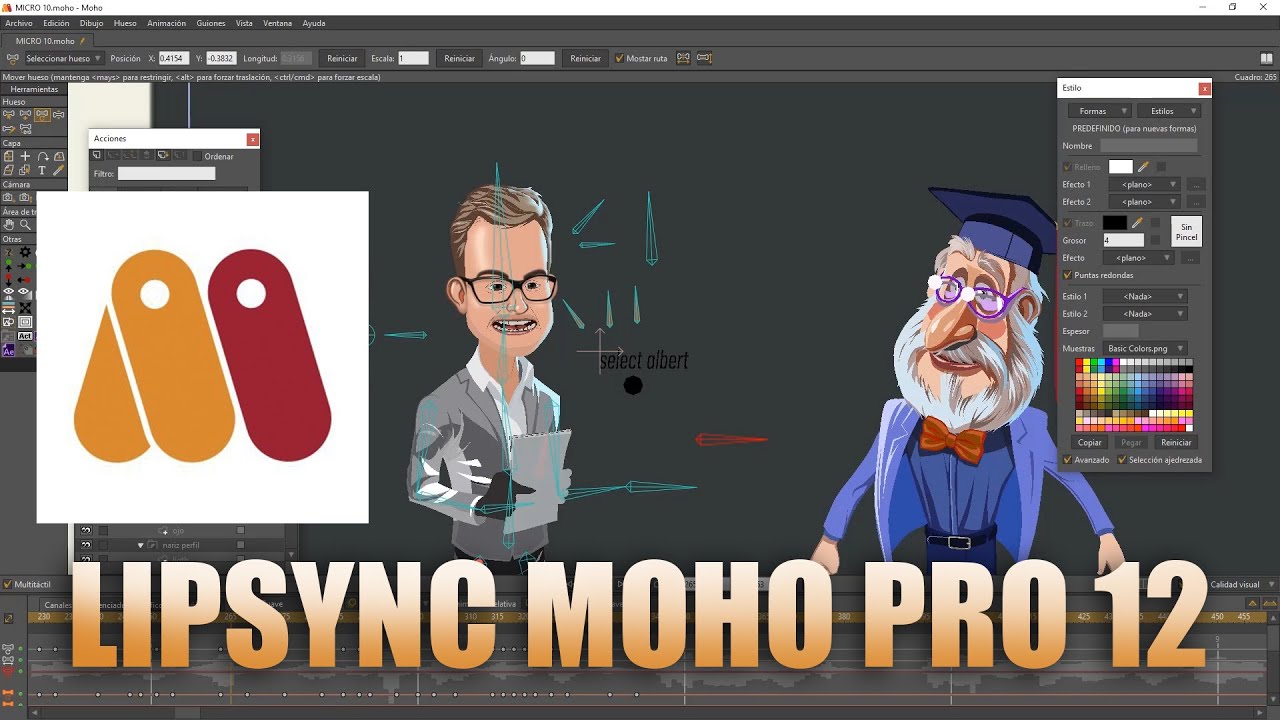Click the white Relleno fill color swatch

pos(1121,167)
